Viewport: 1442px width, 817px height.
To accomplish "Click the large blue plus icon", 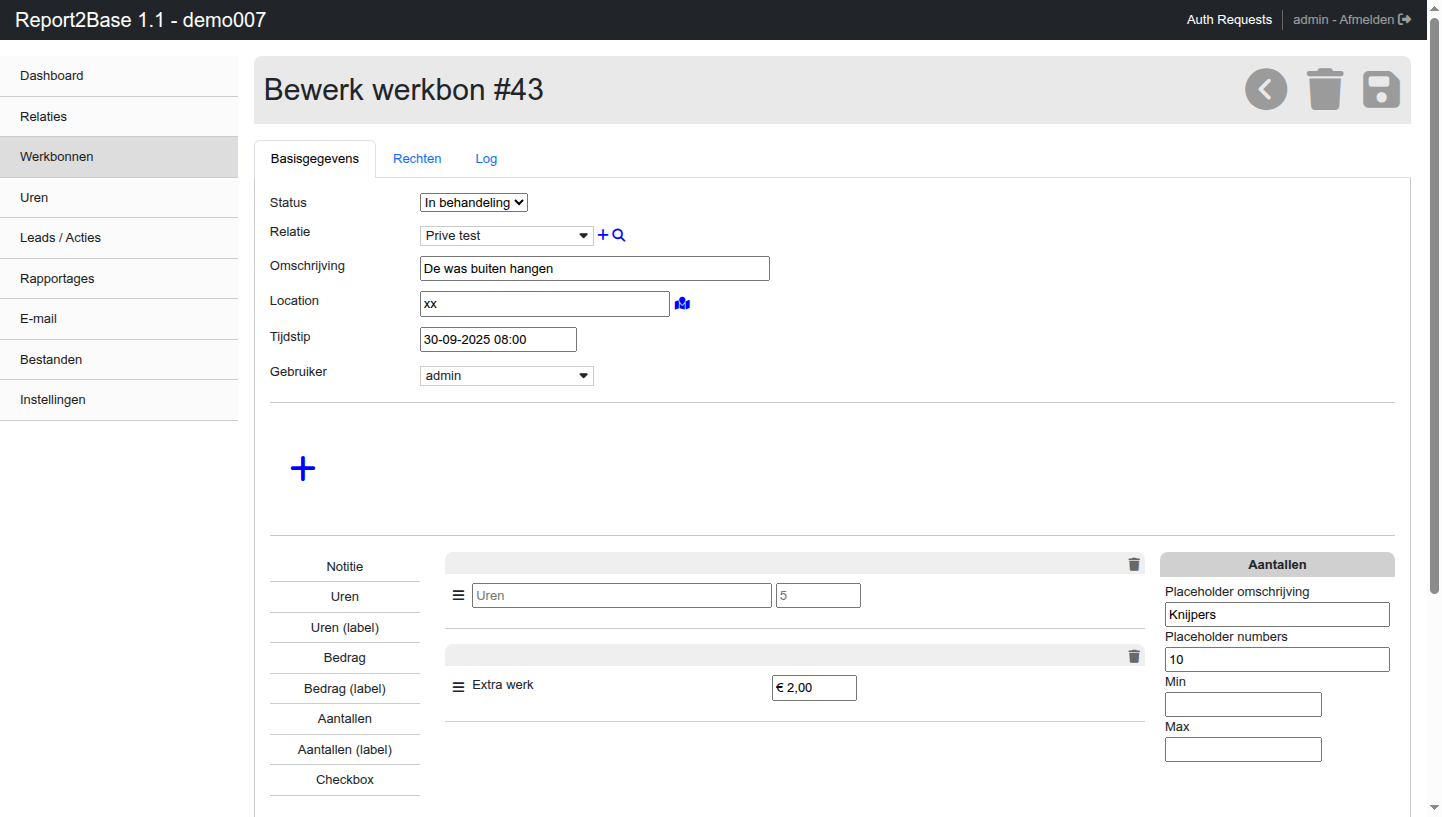I will point(303,469).
